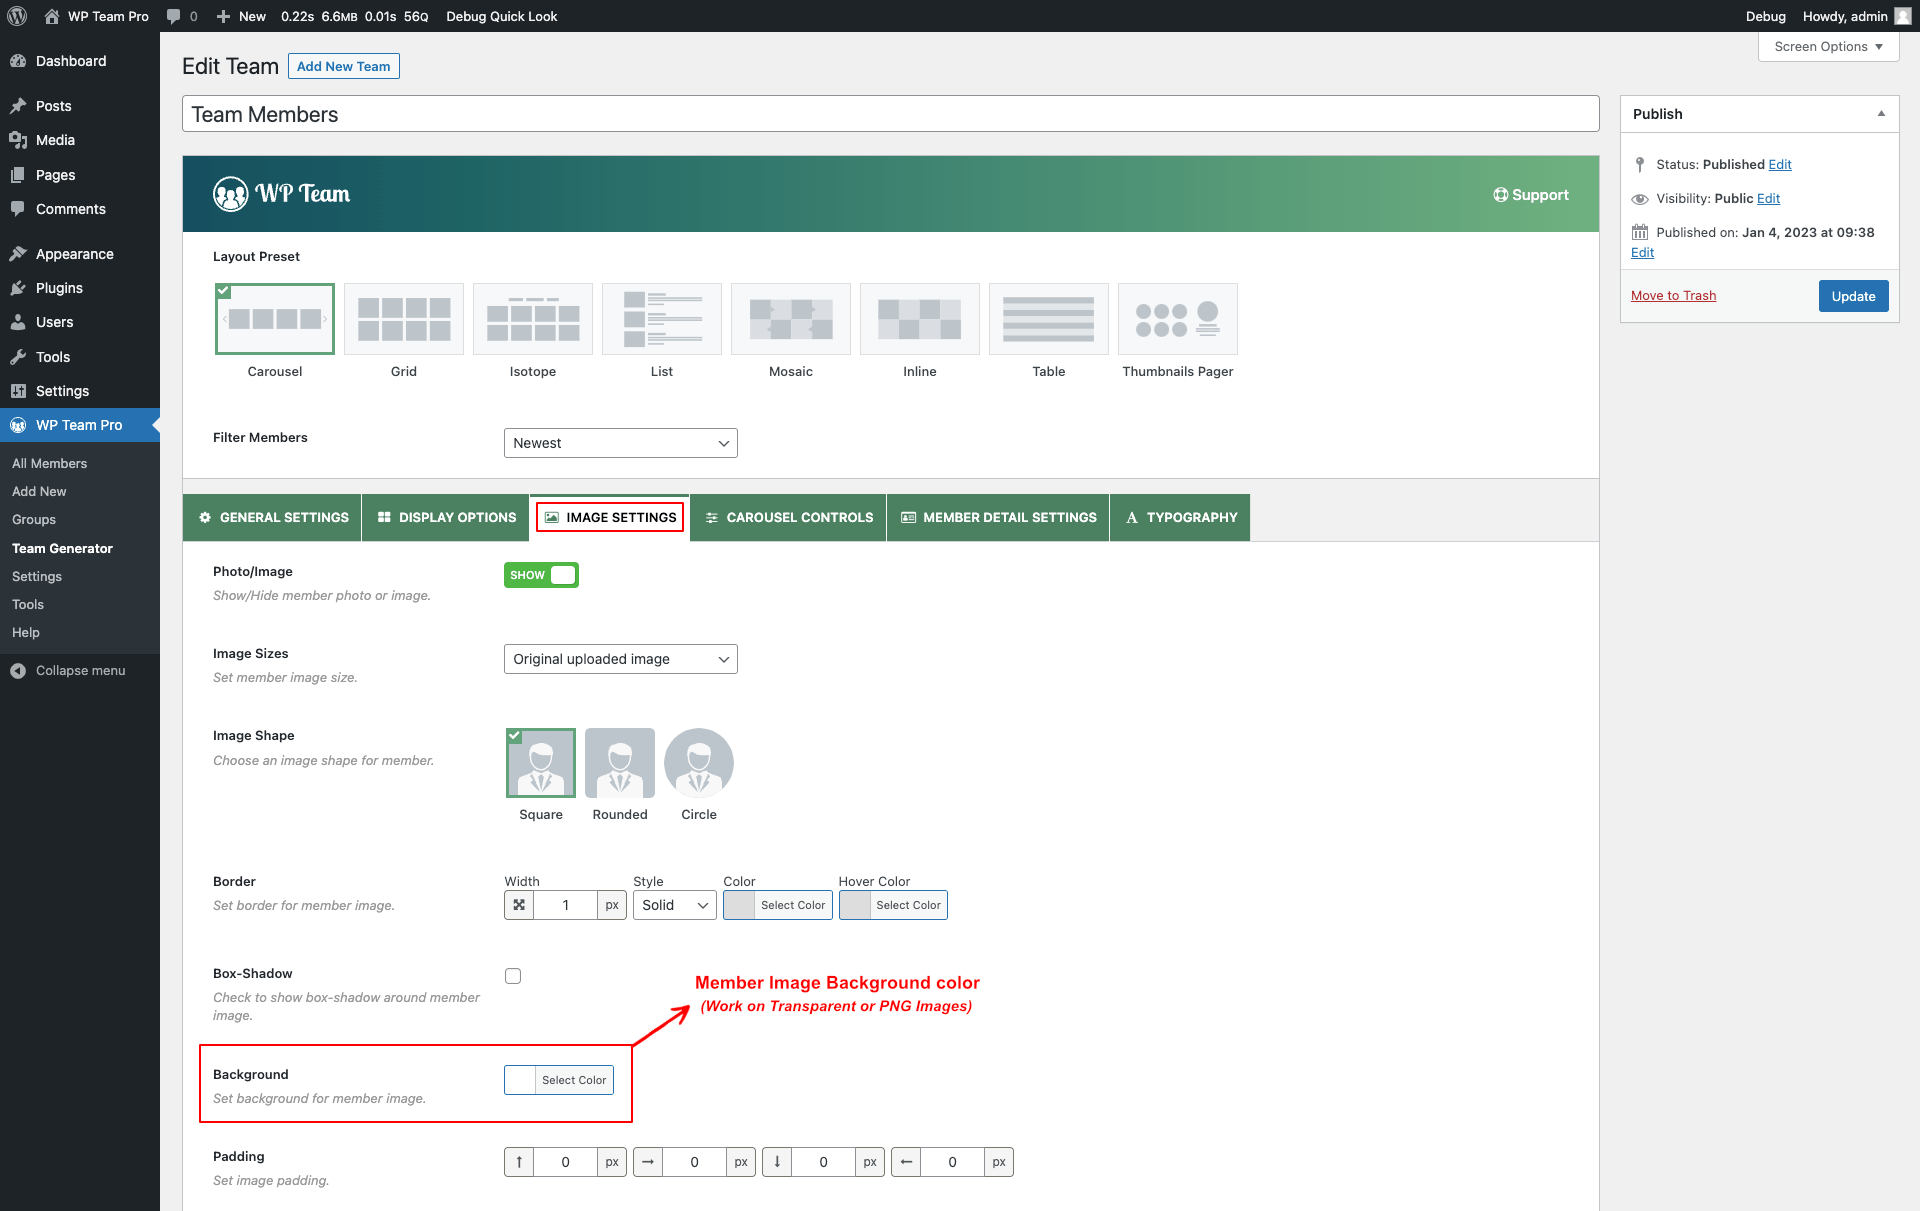Open the border Style dropdown

(x=674, y=904)
